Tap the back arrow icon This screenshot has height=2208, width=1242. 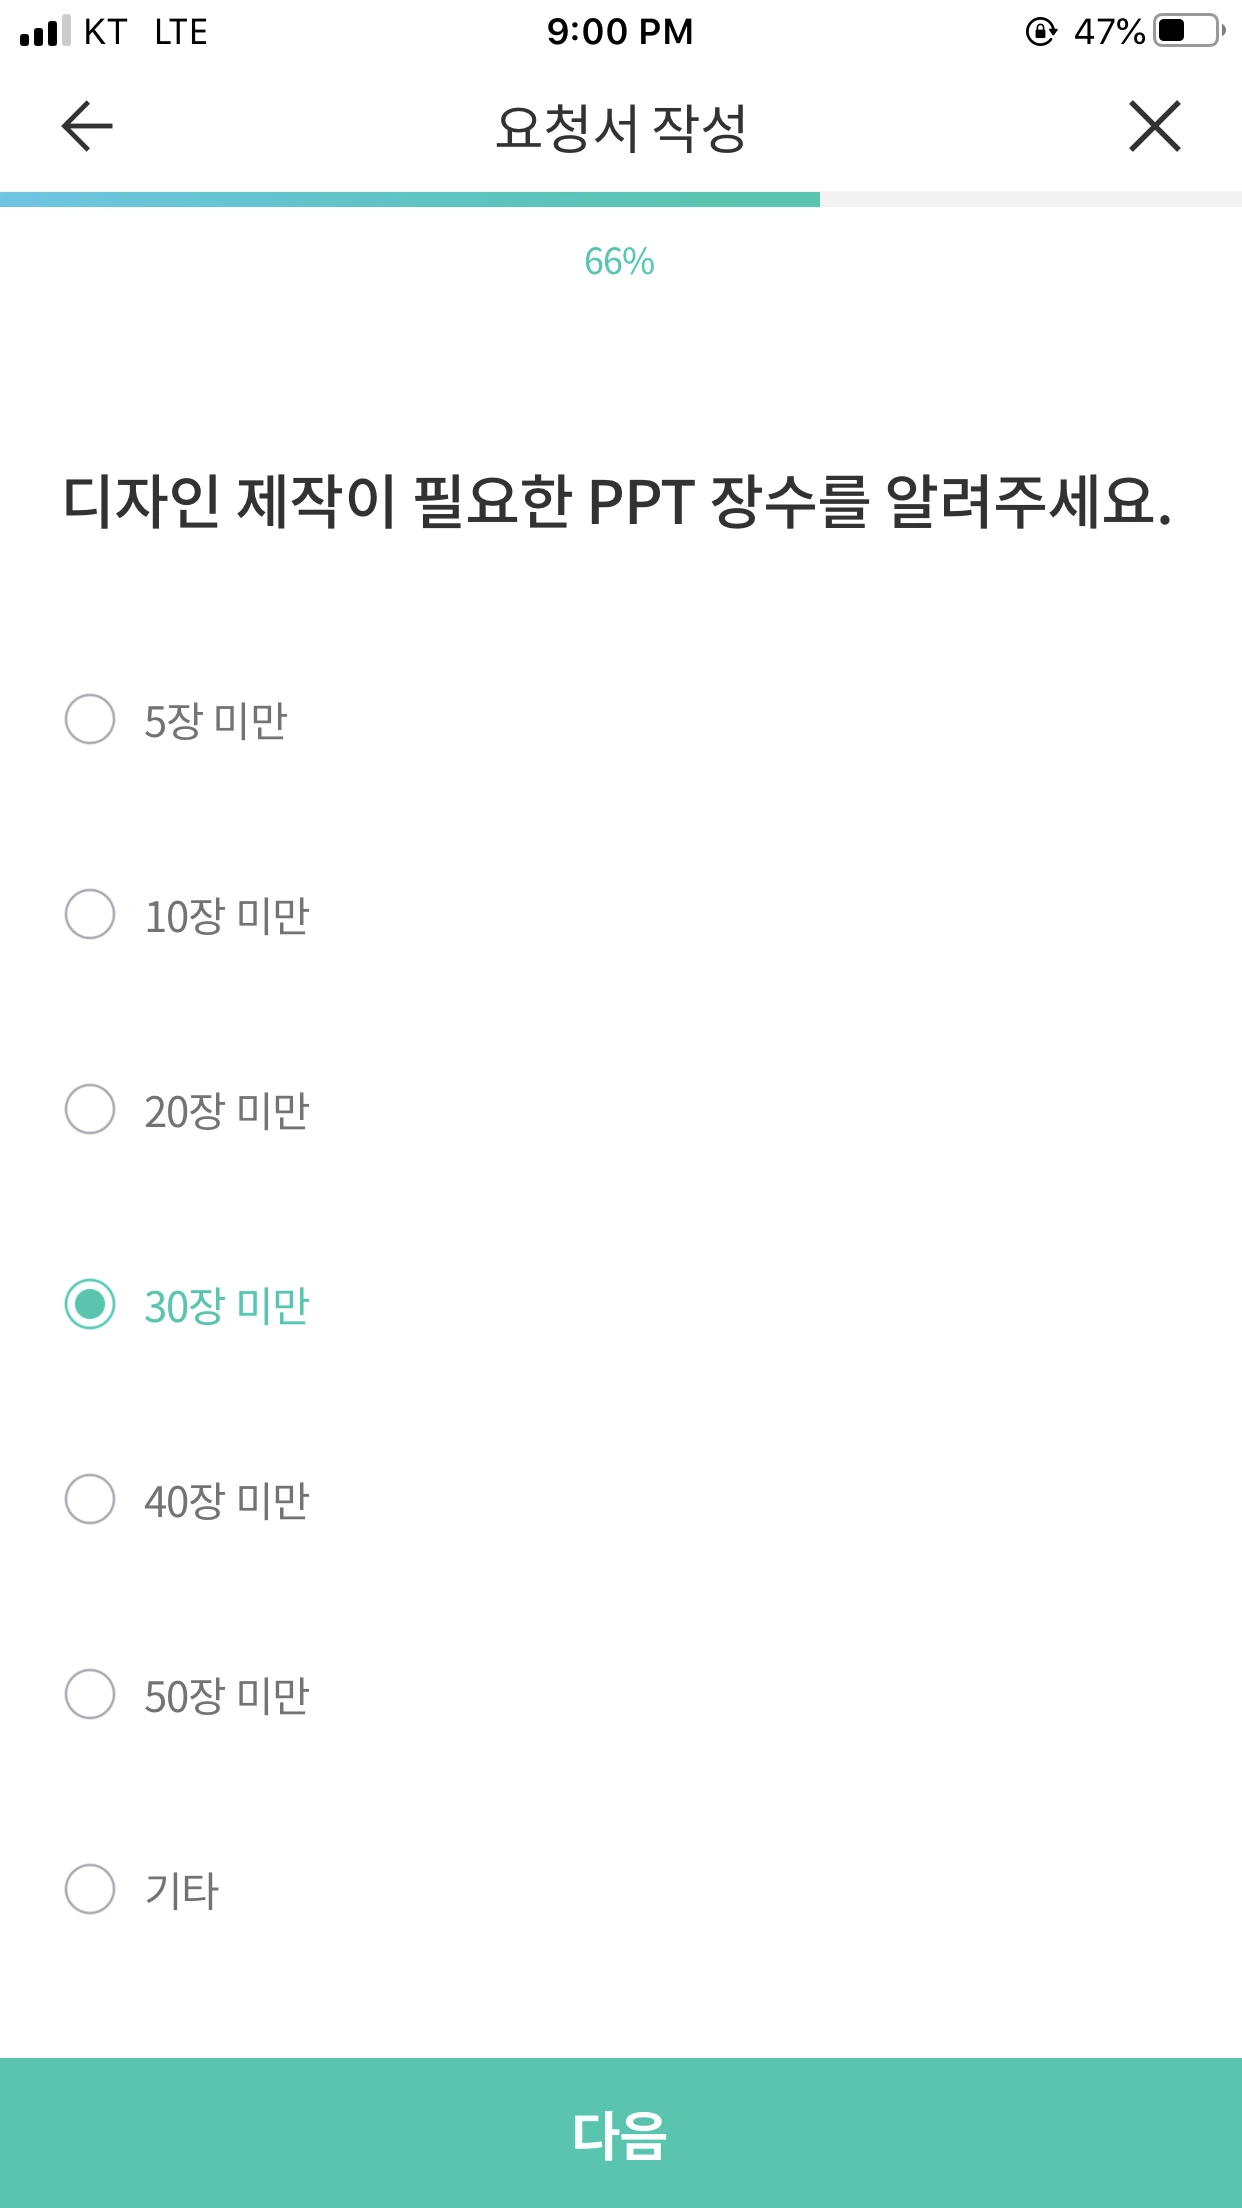(87, 126)
